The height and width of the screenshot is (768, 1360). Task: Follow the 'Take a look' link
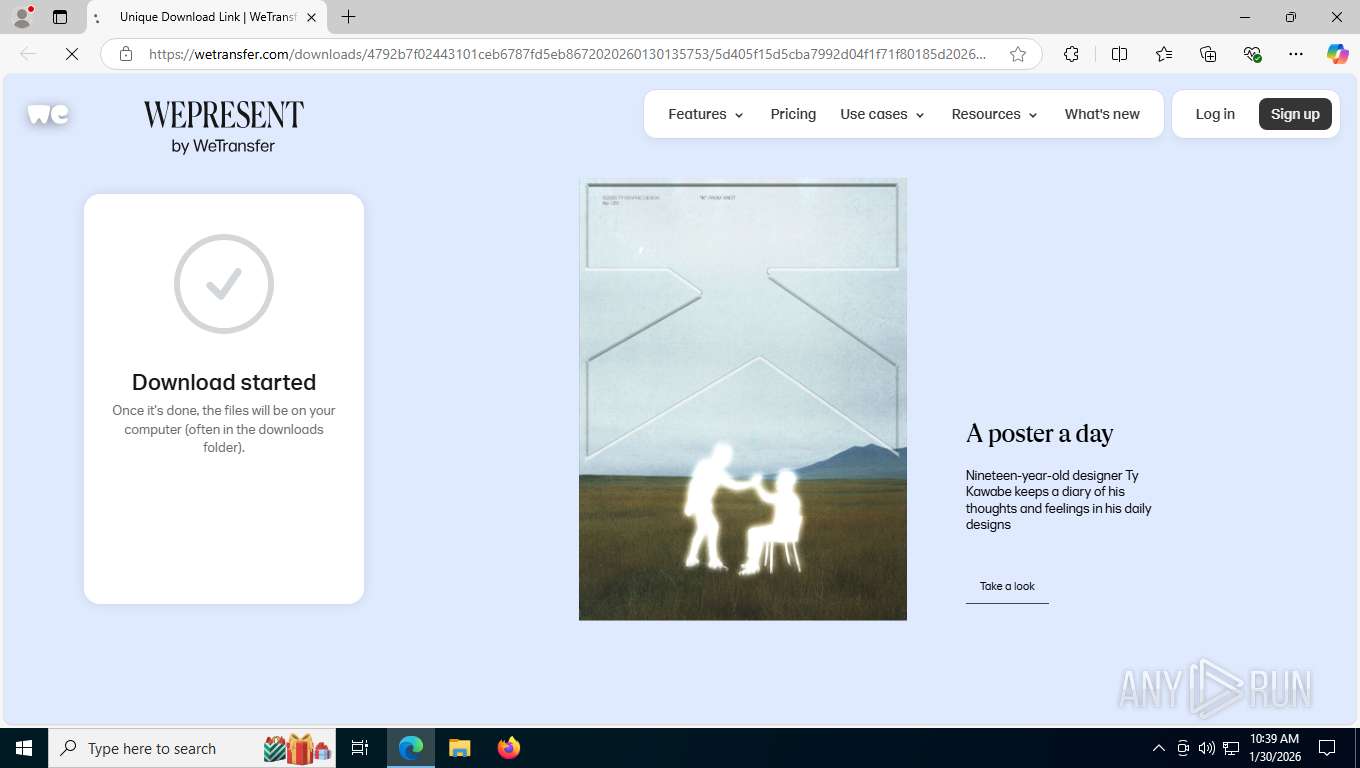[x=1007, y=586]
